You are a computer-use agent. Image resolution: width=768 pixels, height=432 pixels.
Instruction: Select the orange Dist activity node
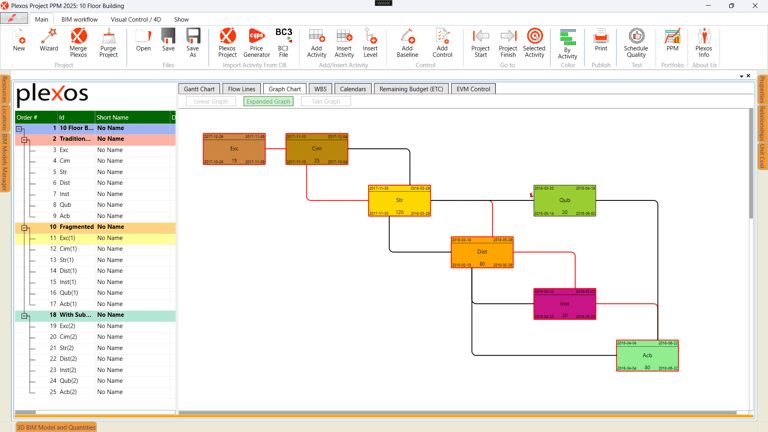pos(482,252)
